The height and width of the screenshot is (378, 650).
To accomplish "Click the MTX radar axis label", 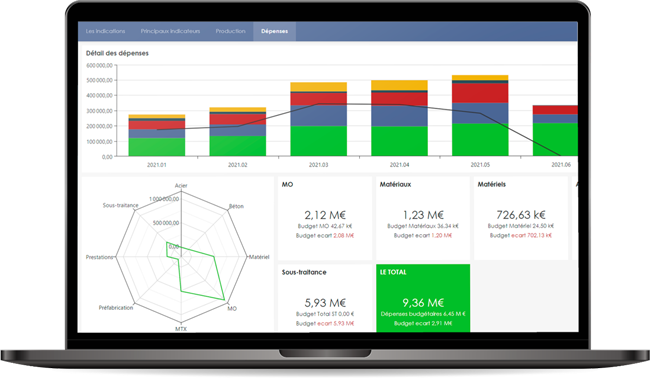I will (x=181, y=329).
